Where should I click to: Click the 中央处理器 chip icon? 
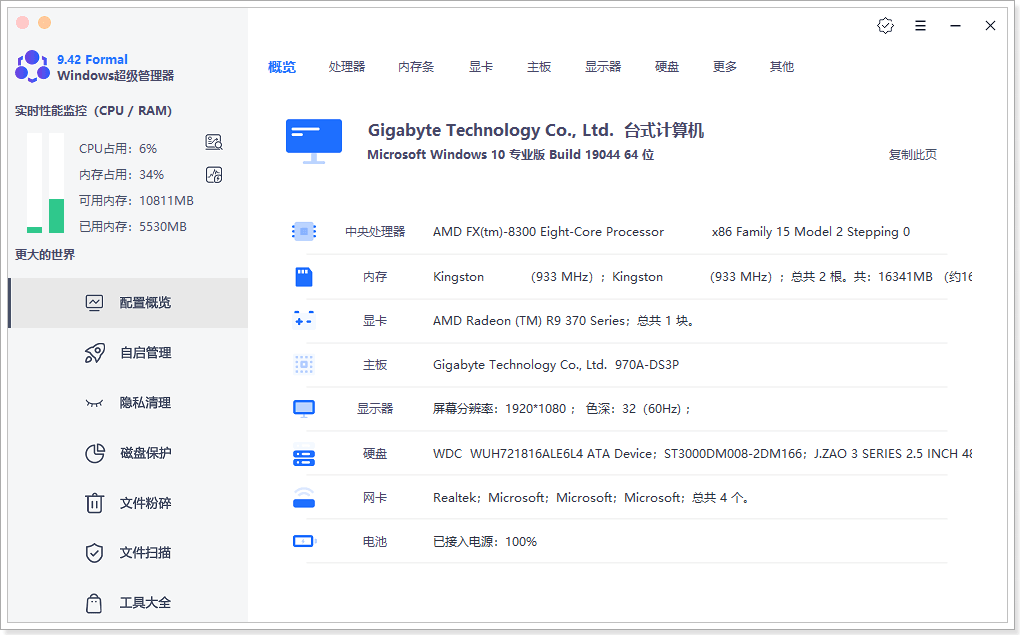(304, 231)
